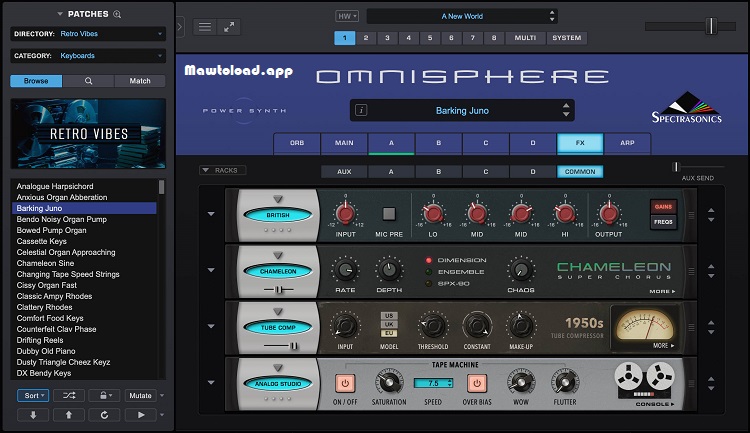750x433 pixels.
Task: Step to next patch with down arrow
Action: (33, 415)
